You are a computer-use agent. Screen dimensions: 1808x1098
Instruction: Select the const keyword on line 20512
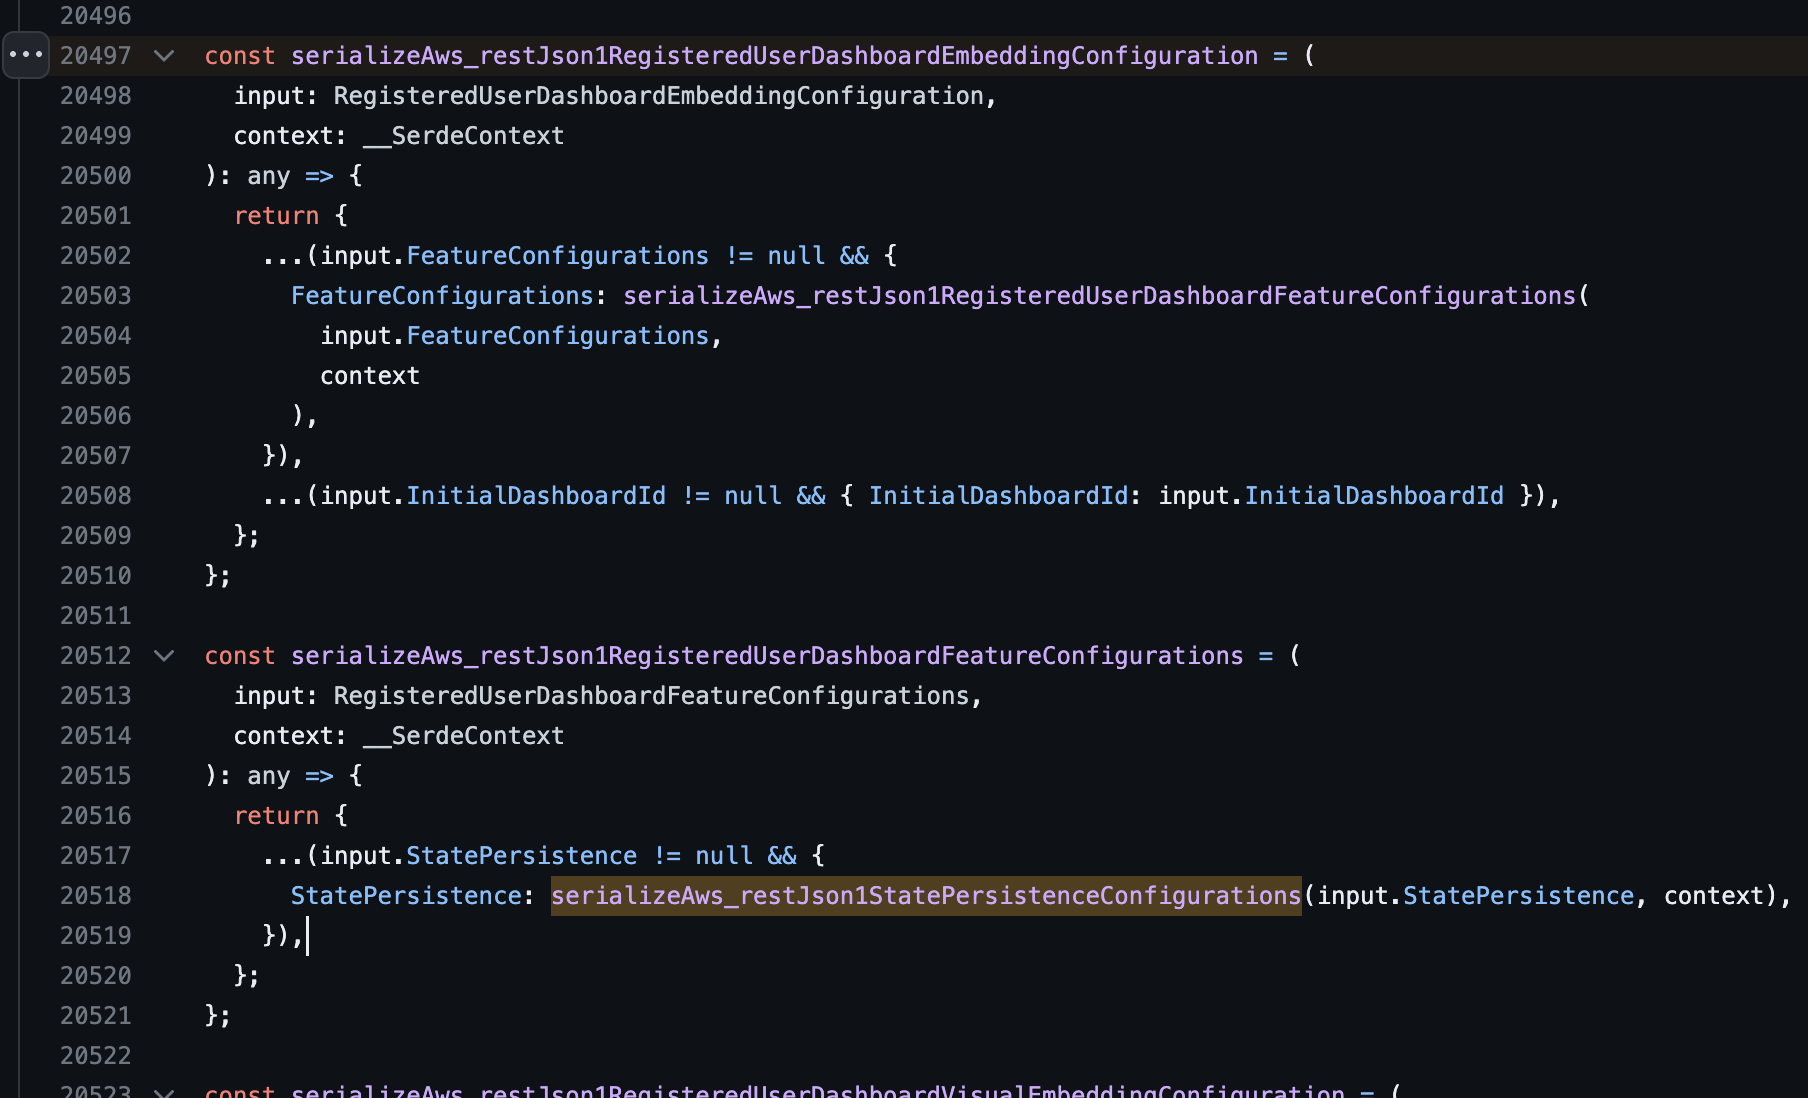coord(239,656)
